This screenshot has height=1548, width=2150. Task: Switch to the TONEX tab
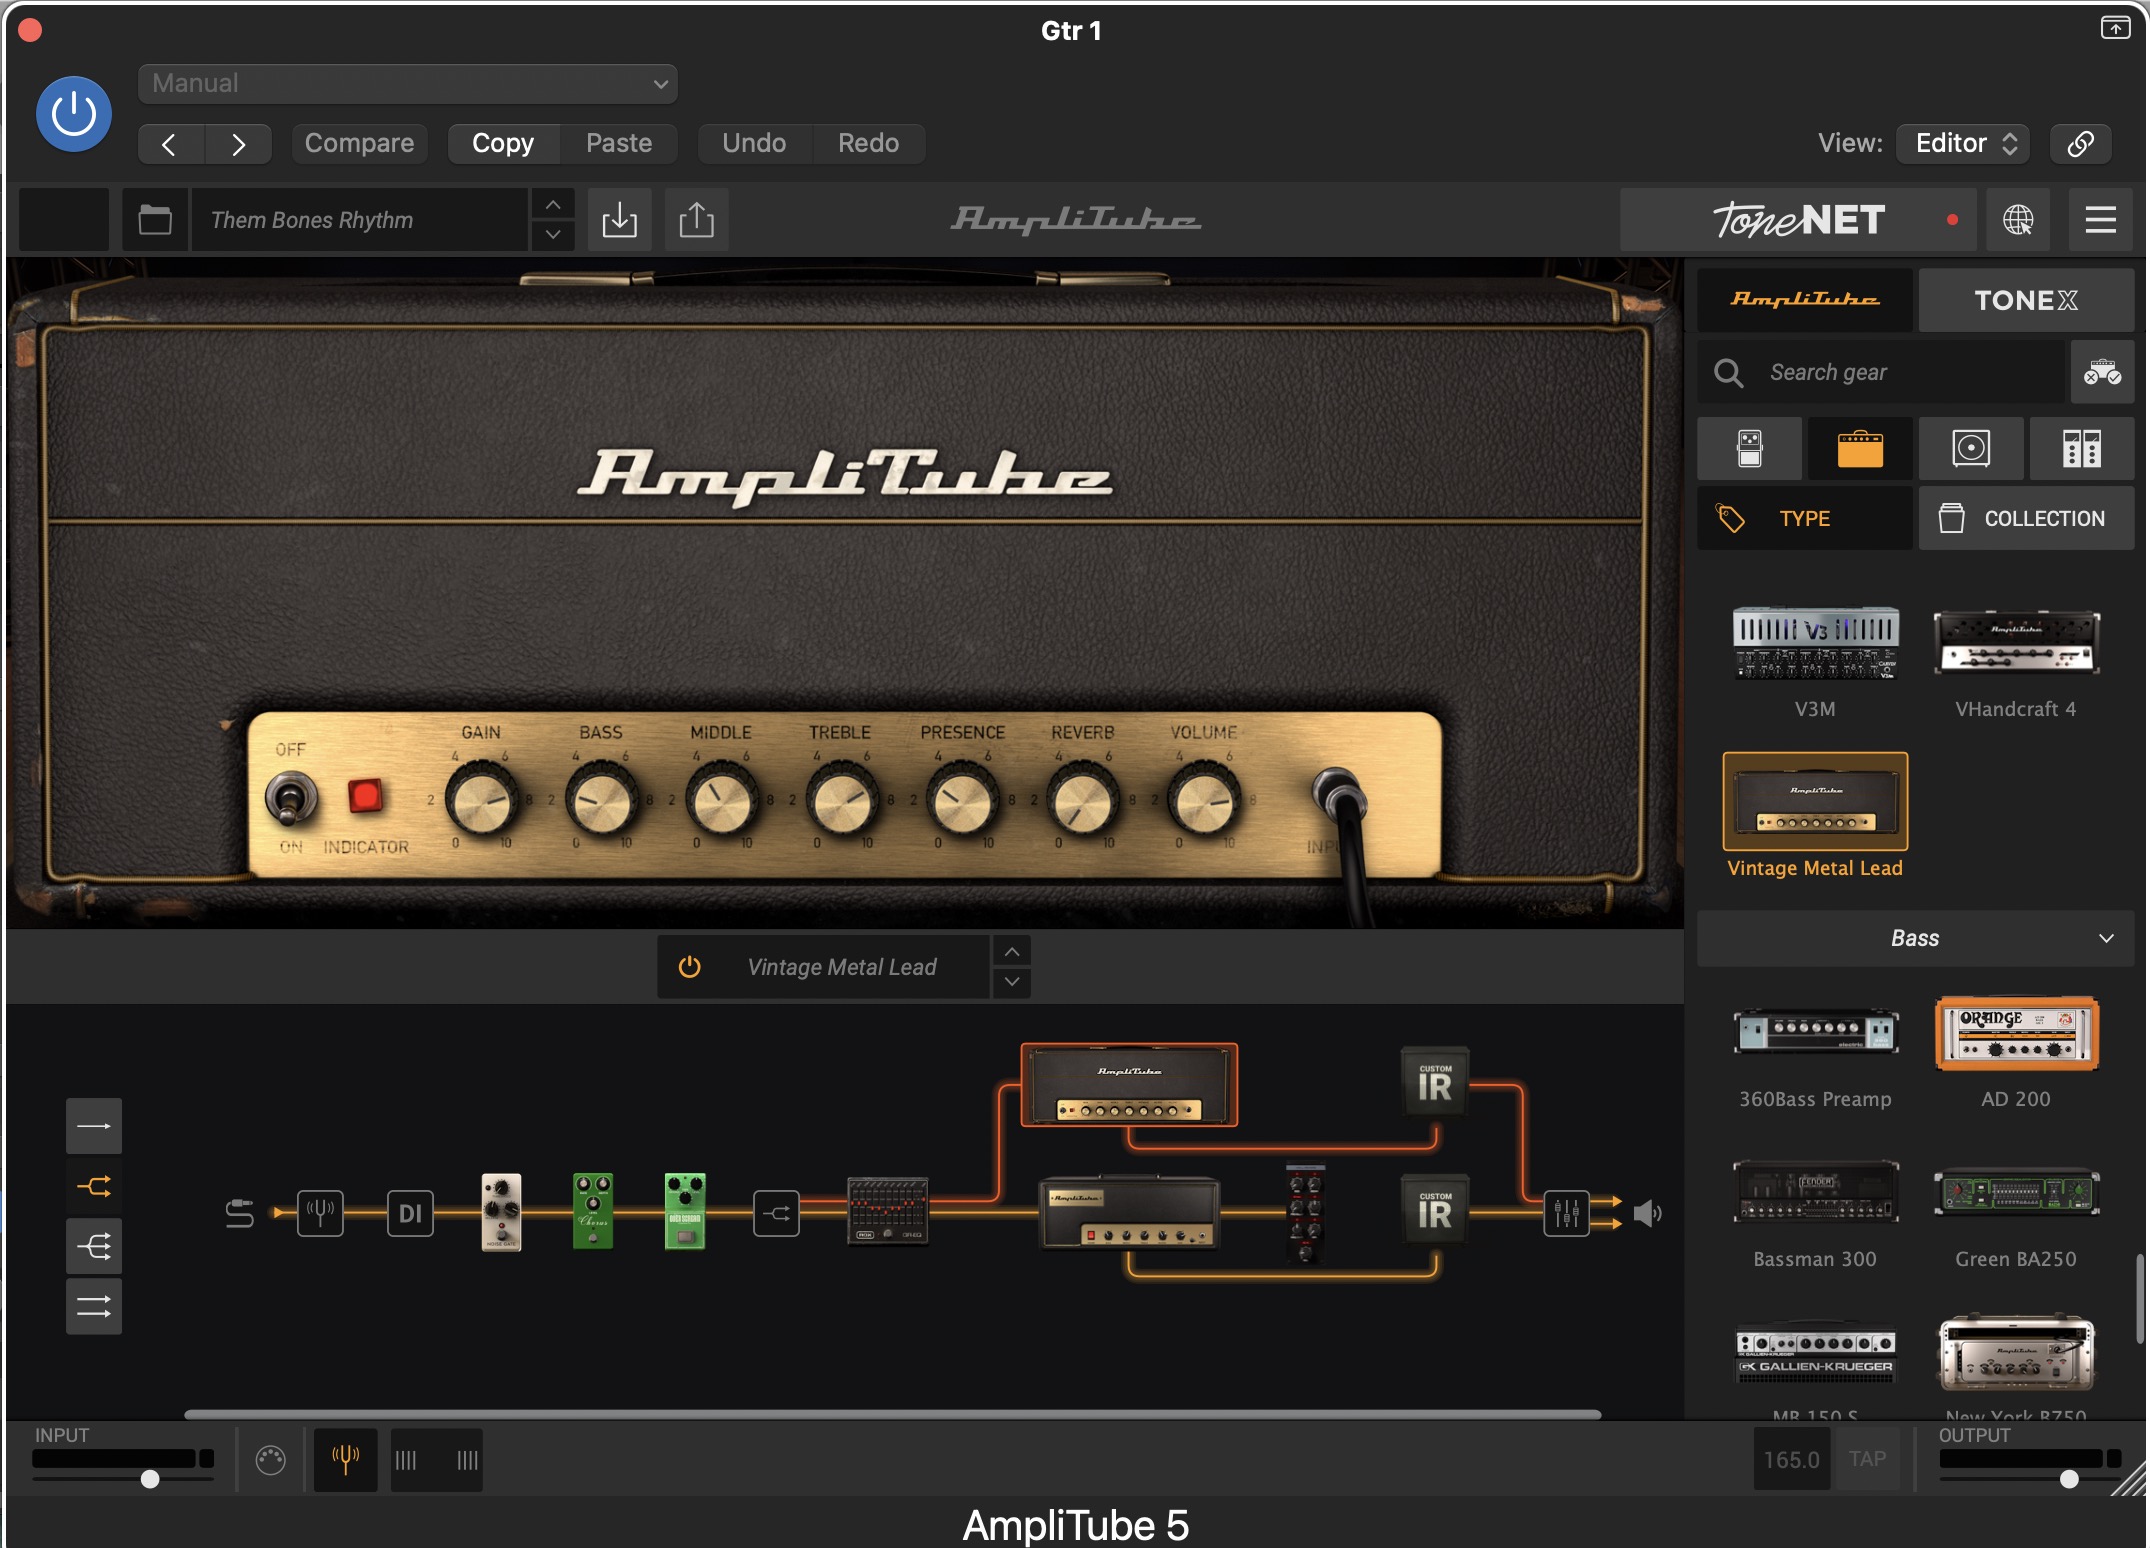tap(2025, 300)
